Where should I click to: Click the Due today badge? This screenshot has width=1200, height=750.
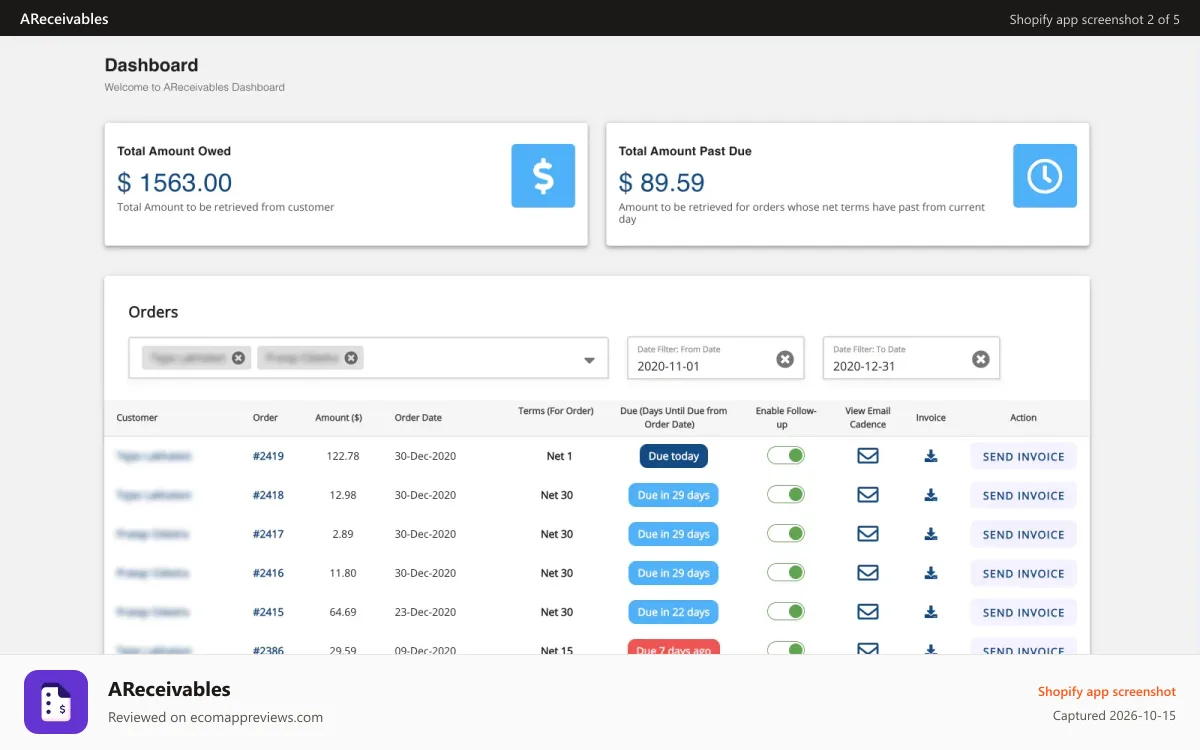[x=674, y=456]
